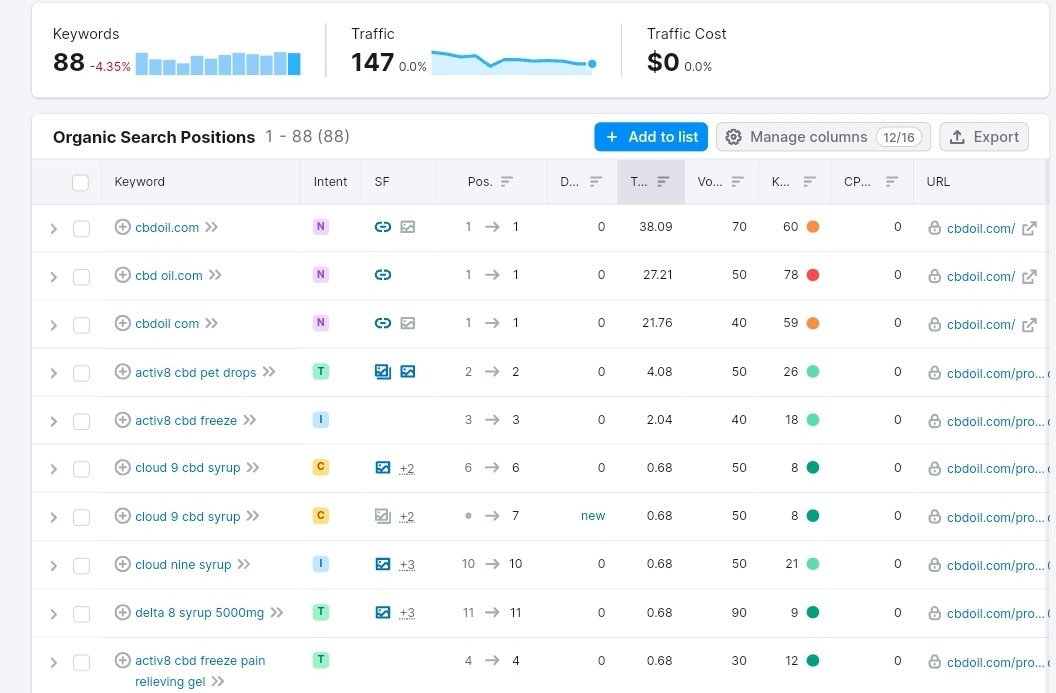This screenshot has height=693, width=1056.
Task: Click image pack icon in cloud nine syrup row
Action: [x=383, y=564]
